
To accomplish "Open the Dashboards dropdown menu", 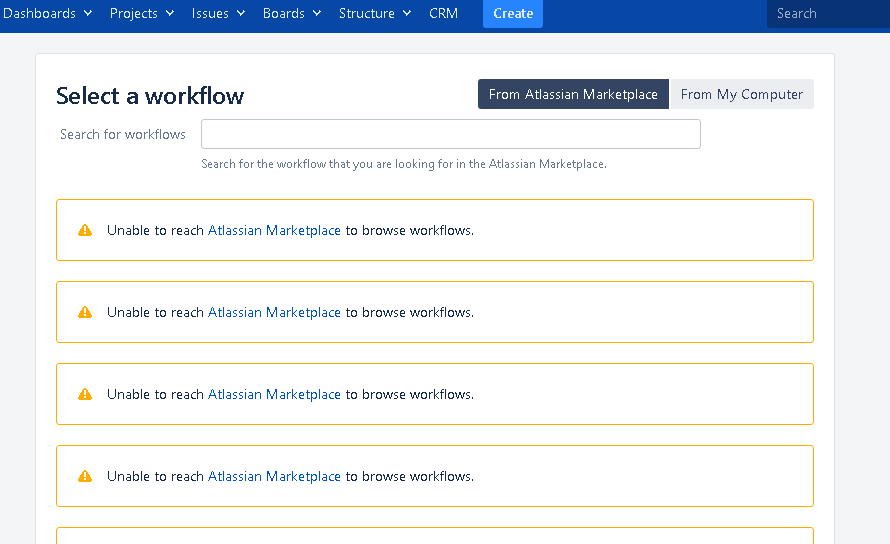I will coord(47,13).
